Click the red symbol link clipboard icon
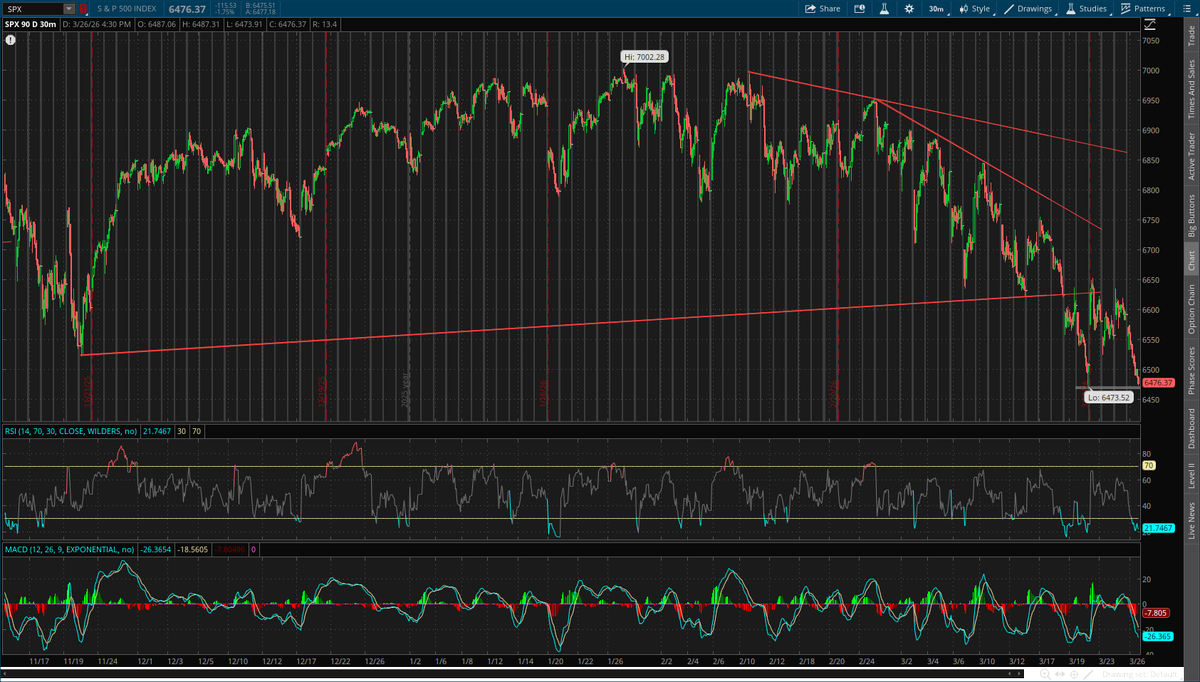This screenshot has width=1200, height=682. [84, 8]
